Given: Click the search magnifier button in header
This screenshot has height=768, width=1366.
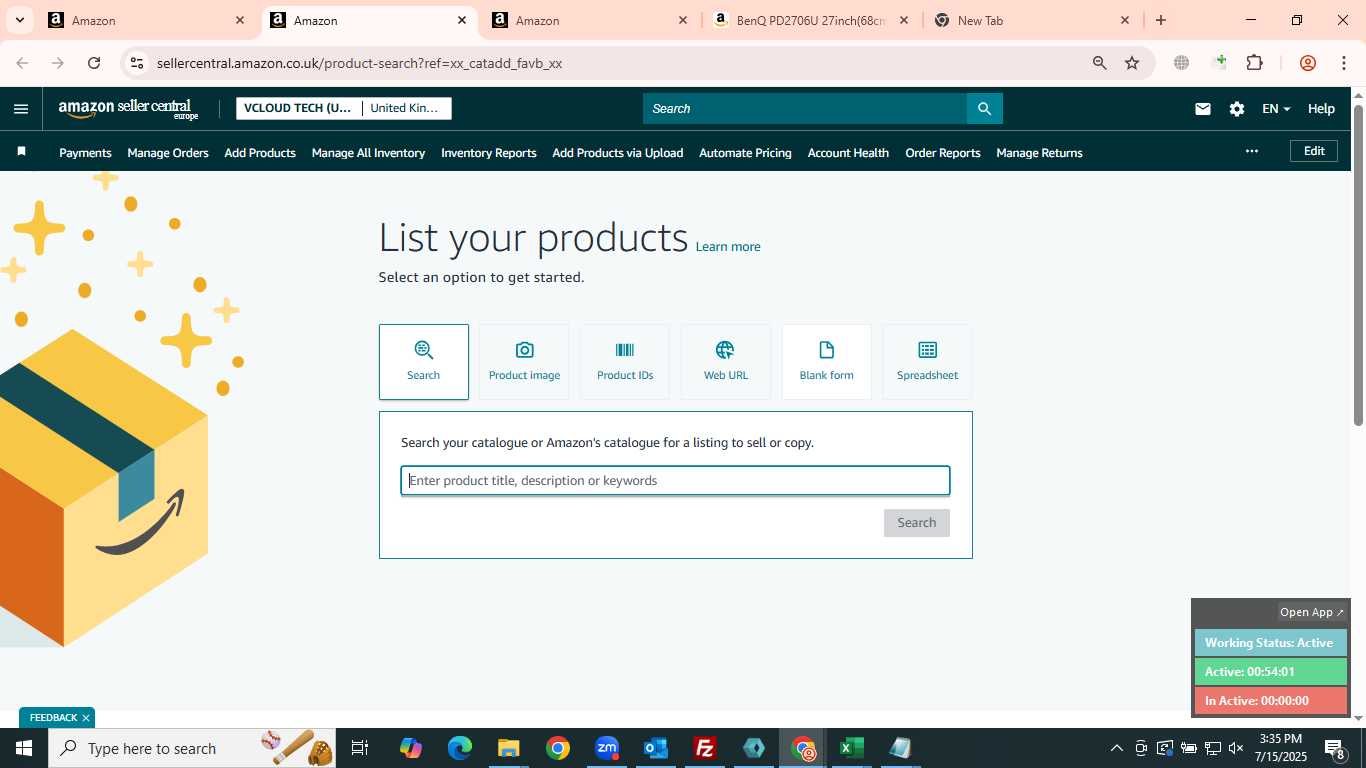Looking at the screenshot, I should point(984,108).
